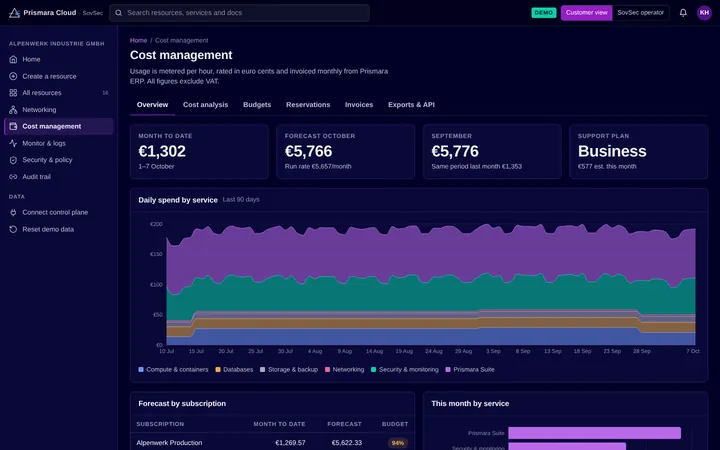Toggle Prismara Suite legend swatch

pyautogui.click(x=448, y=370)
